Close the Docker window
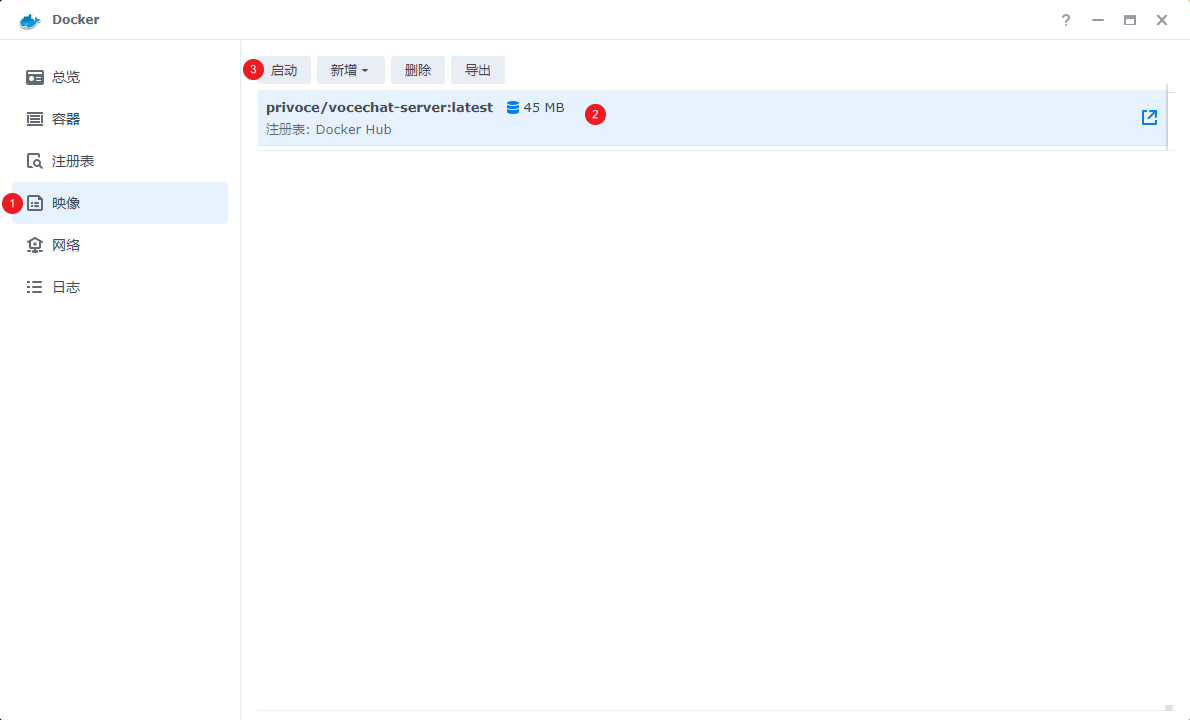This screenshot has height=720, width=1190. [1161, 20]
